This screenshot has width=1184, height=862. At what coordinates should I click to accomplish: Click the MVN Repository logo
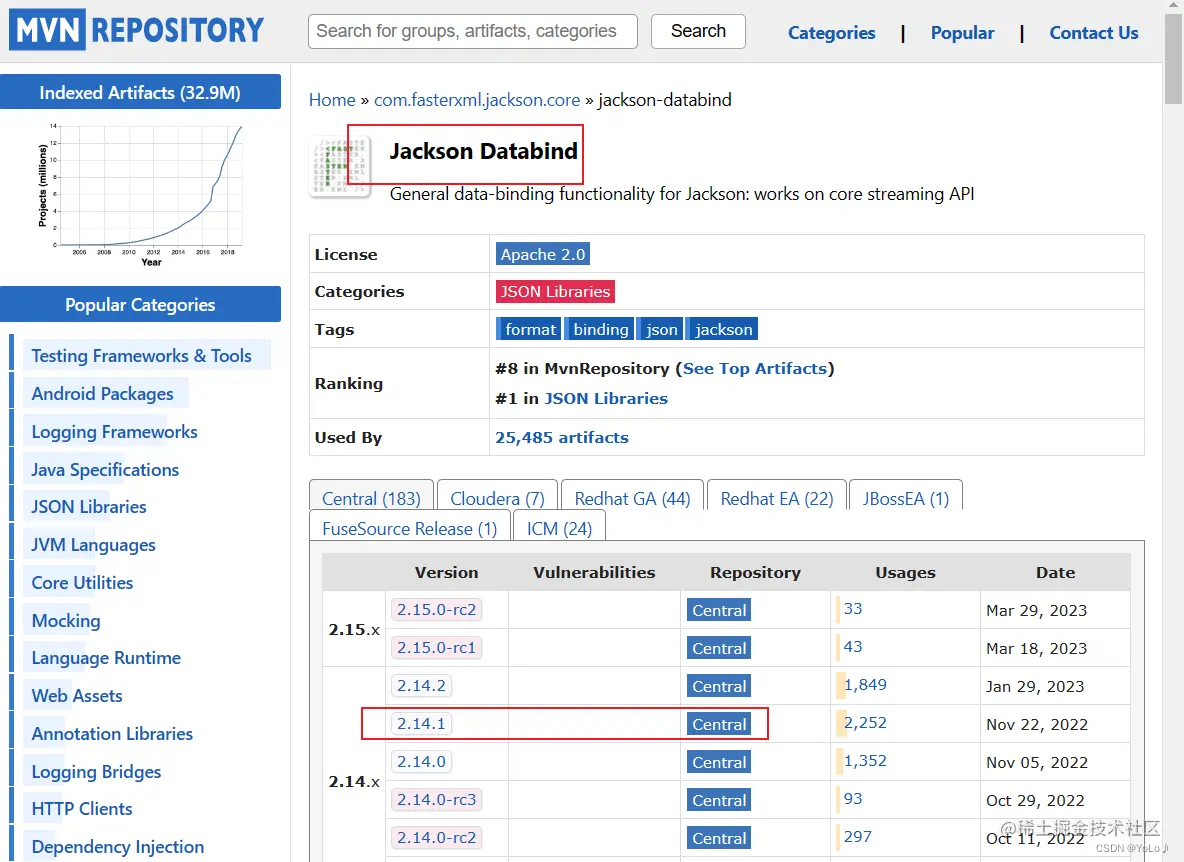(137, 30)
